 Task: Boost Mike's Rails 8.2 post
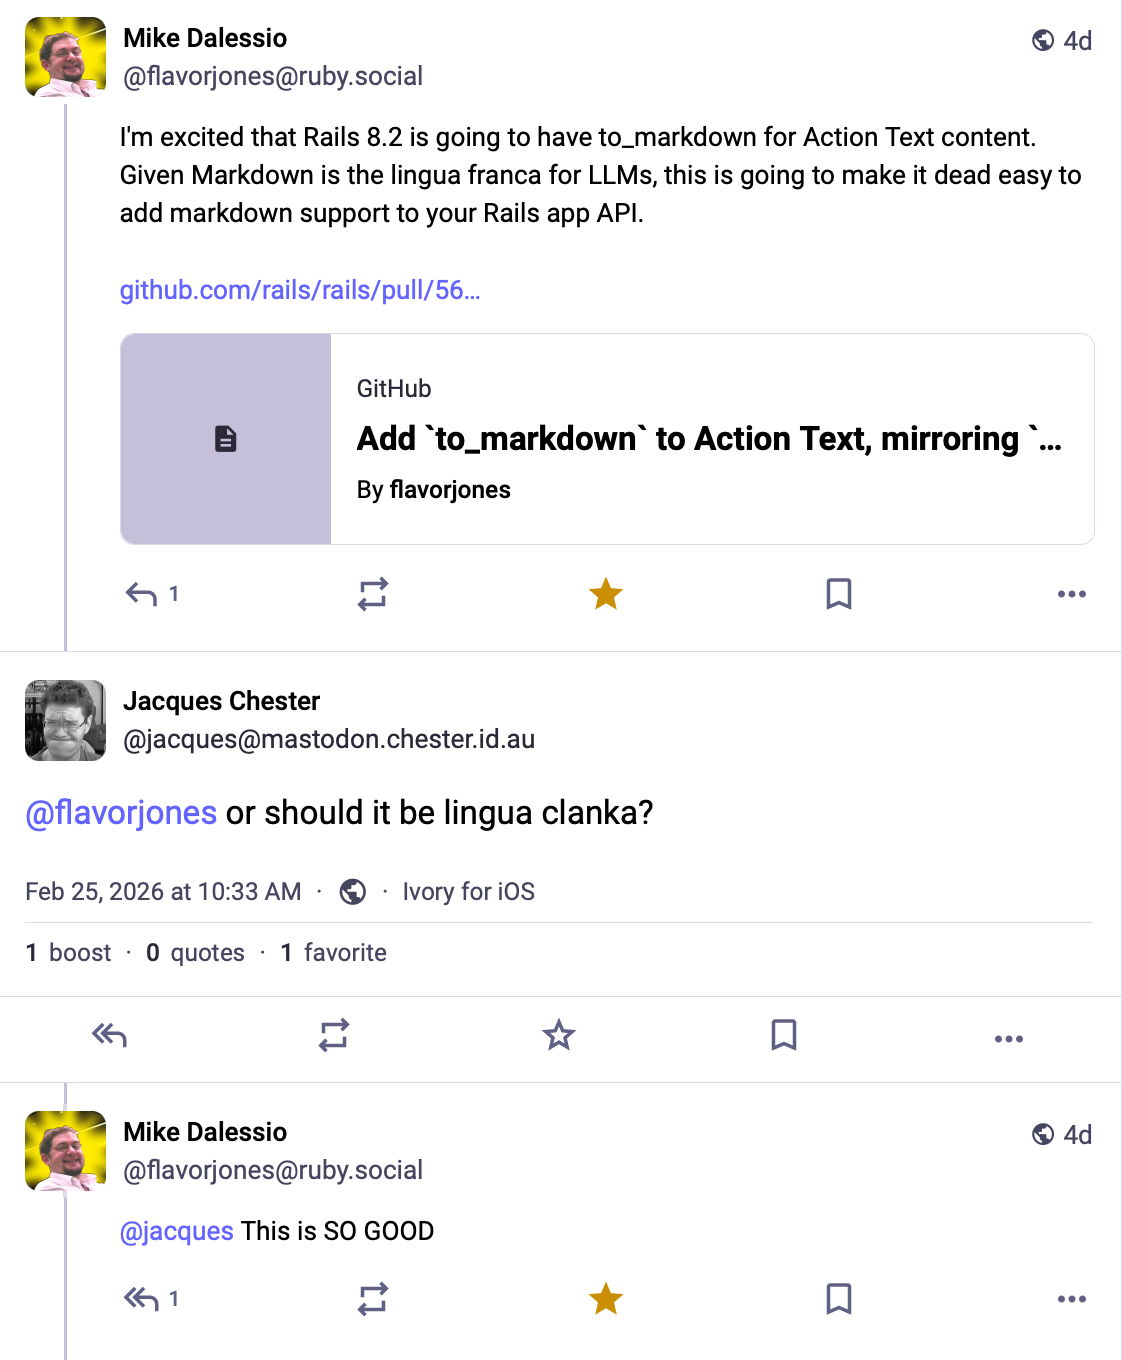[x=373, y=593]
